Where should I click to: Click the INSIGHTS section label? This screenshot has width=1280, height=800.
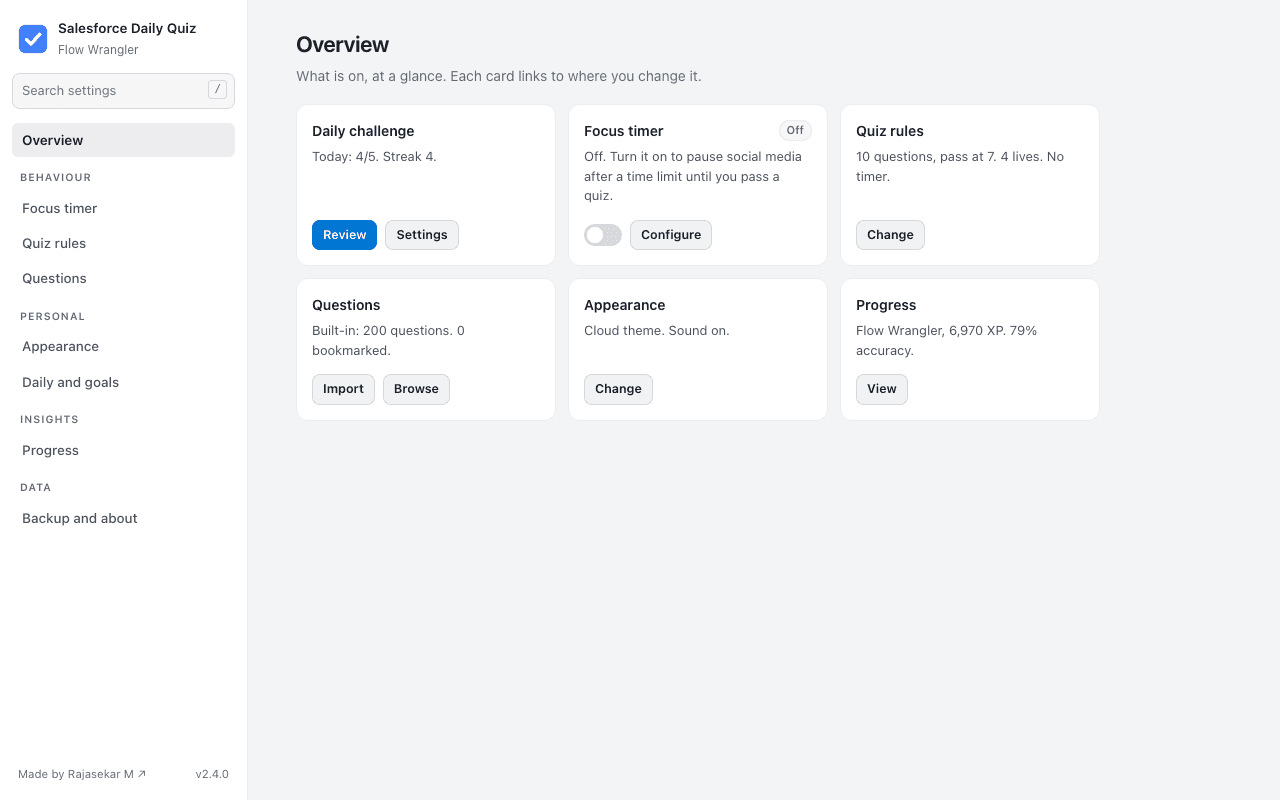coord(49,419)
